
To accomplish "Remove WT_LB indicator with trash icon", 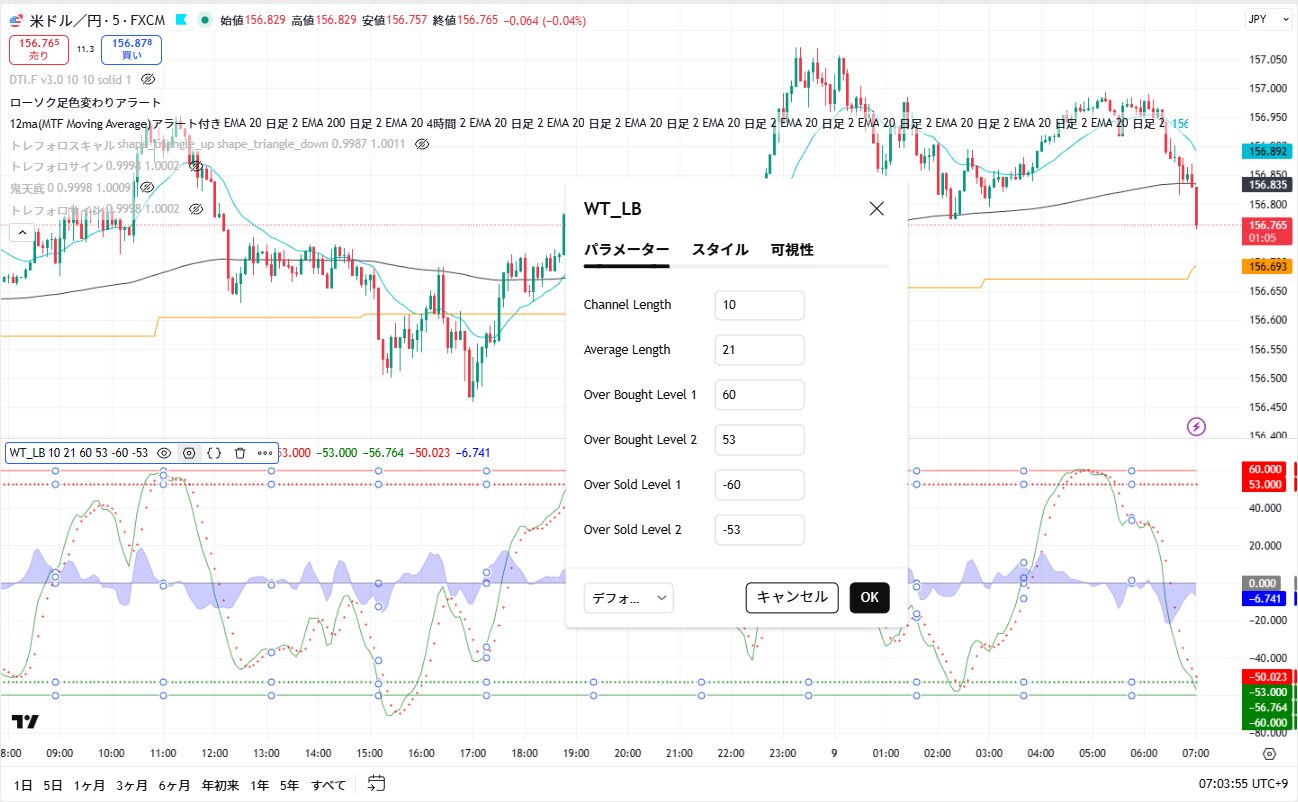I will (x=240, y=453).
